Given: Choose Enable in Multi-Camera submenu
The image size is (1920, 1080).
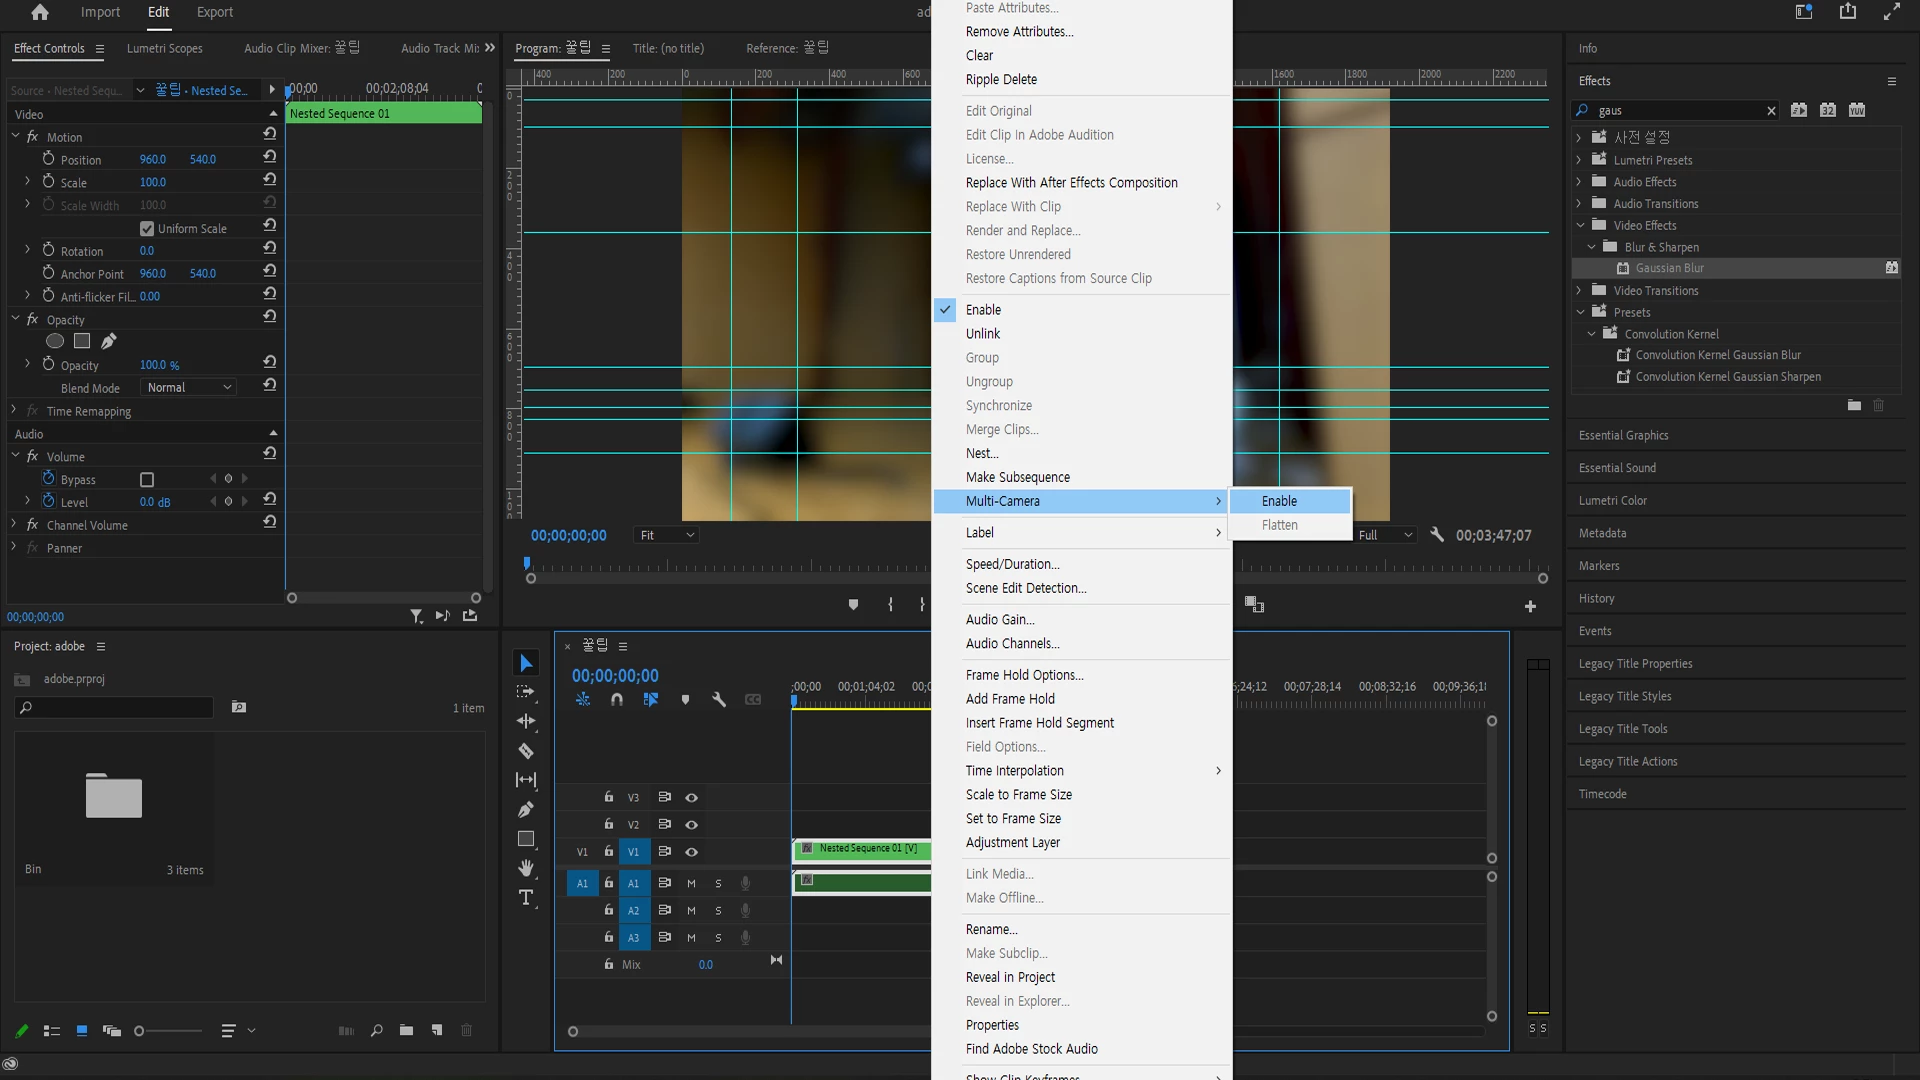Looking at the screenshot, I should (1279, 501).
